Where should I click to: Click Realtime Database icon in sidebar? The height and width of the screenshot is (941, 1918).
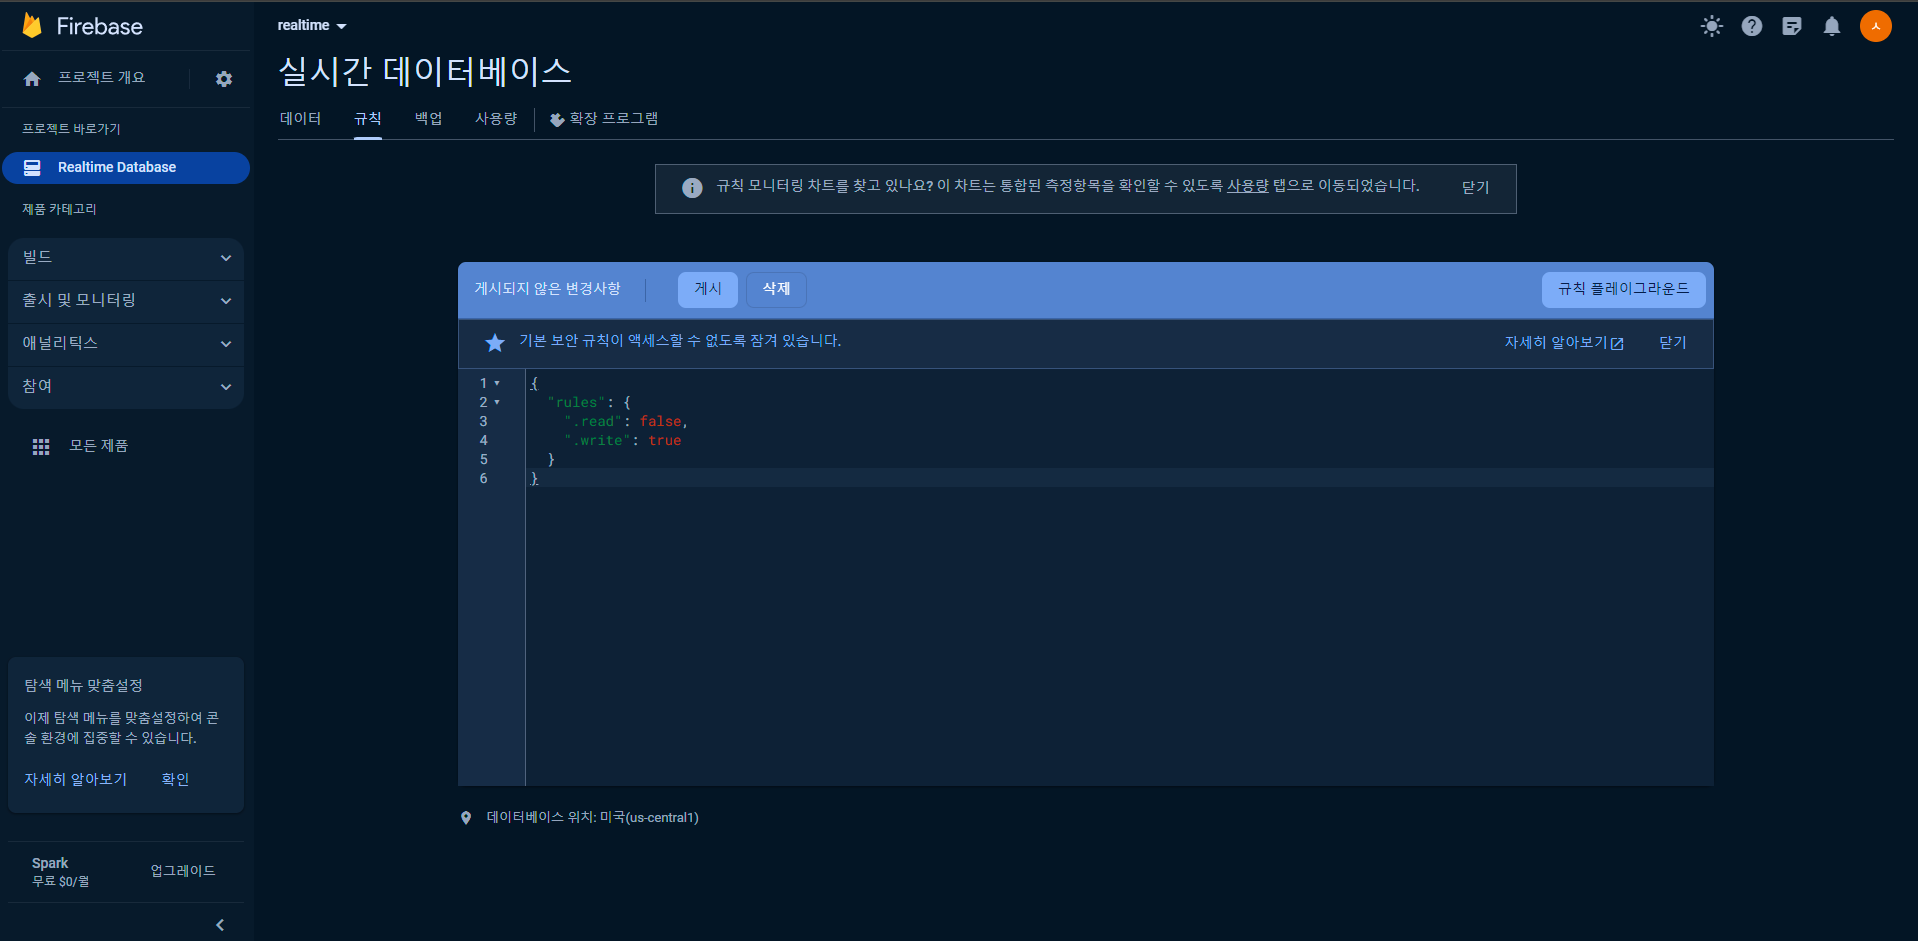[x=32, y=168]
